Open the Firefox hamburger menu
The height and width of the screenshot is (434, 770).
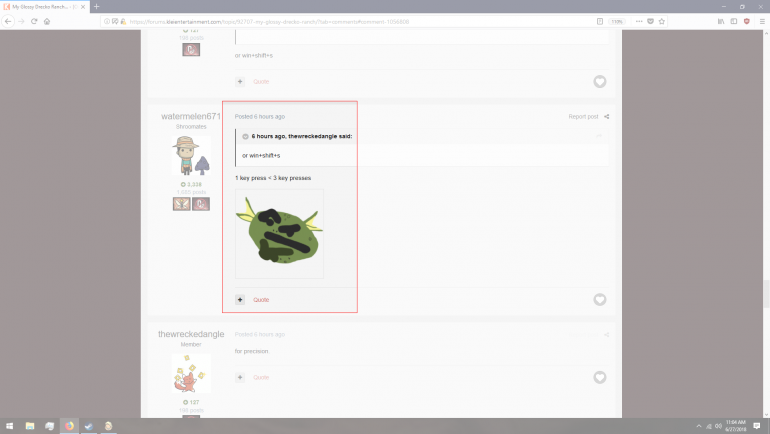[762, 22]
